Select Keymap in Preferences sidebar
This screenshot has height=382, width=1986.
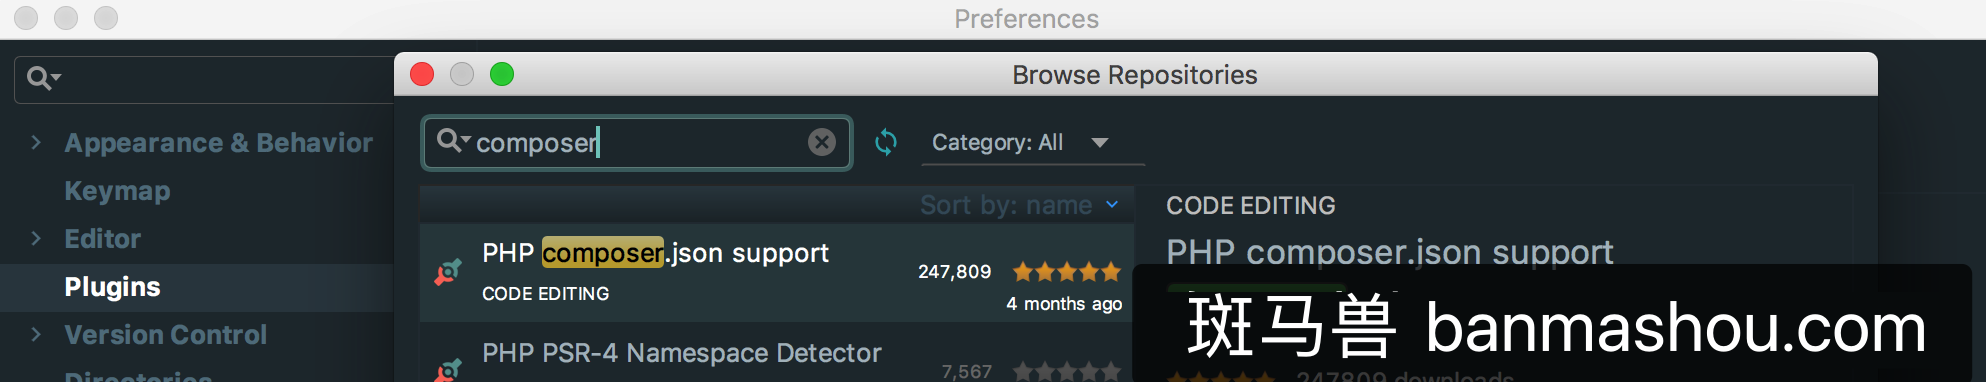click(x=117, y=190)
